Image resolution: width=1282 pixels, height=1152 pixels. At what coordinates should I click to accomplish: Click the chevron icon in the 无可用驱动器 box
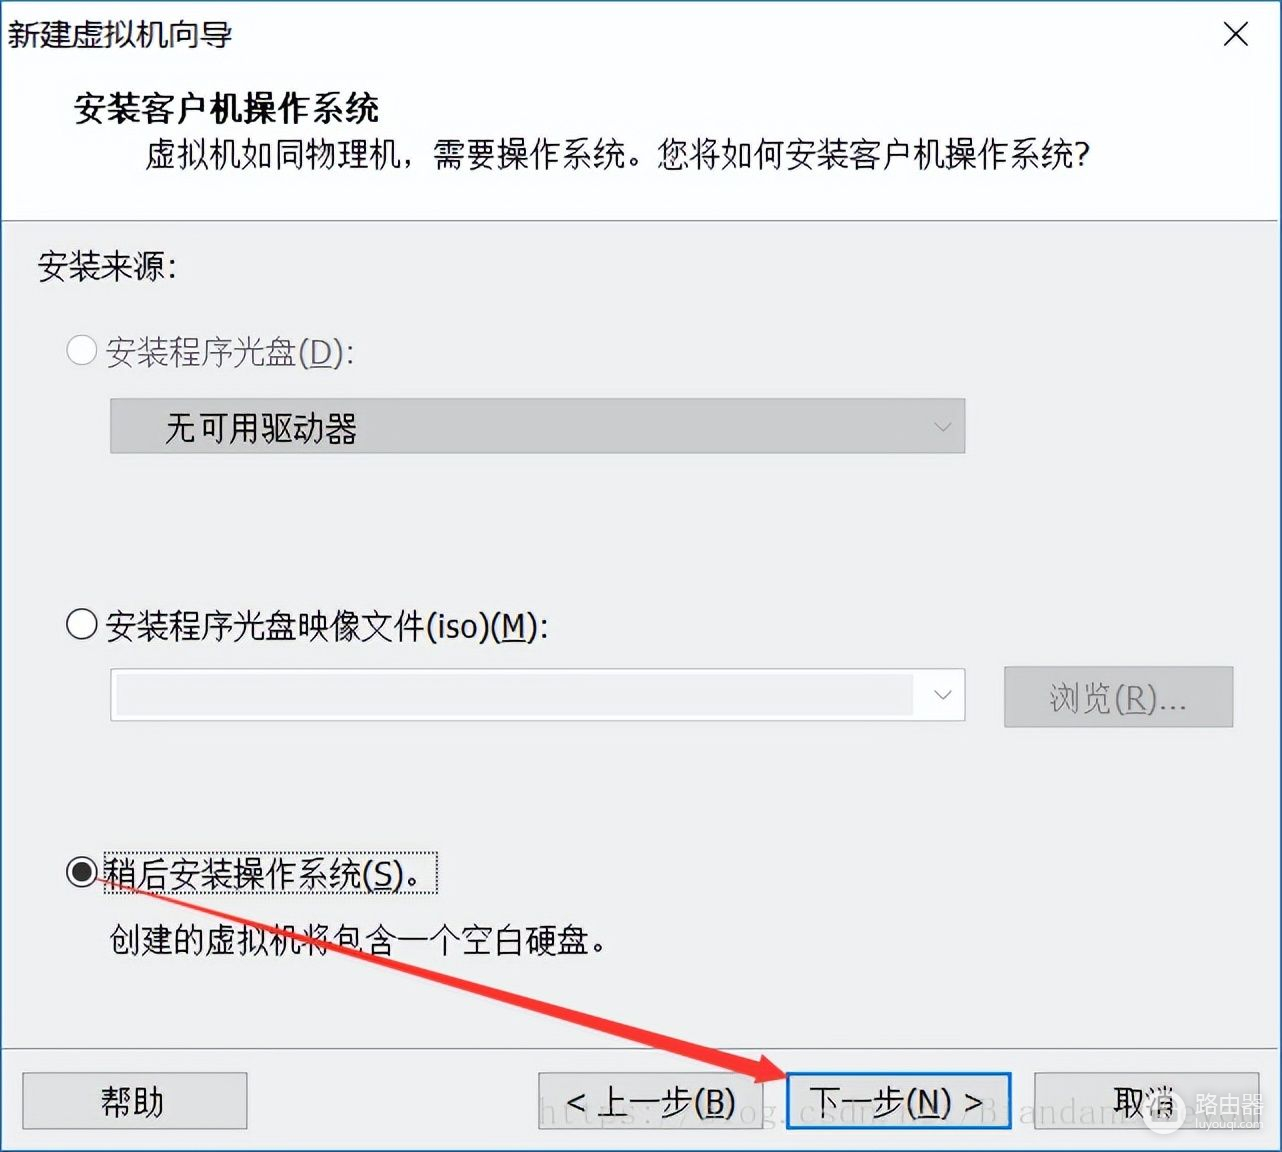[942, 427]
